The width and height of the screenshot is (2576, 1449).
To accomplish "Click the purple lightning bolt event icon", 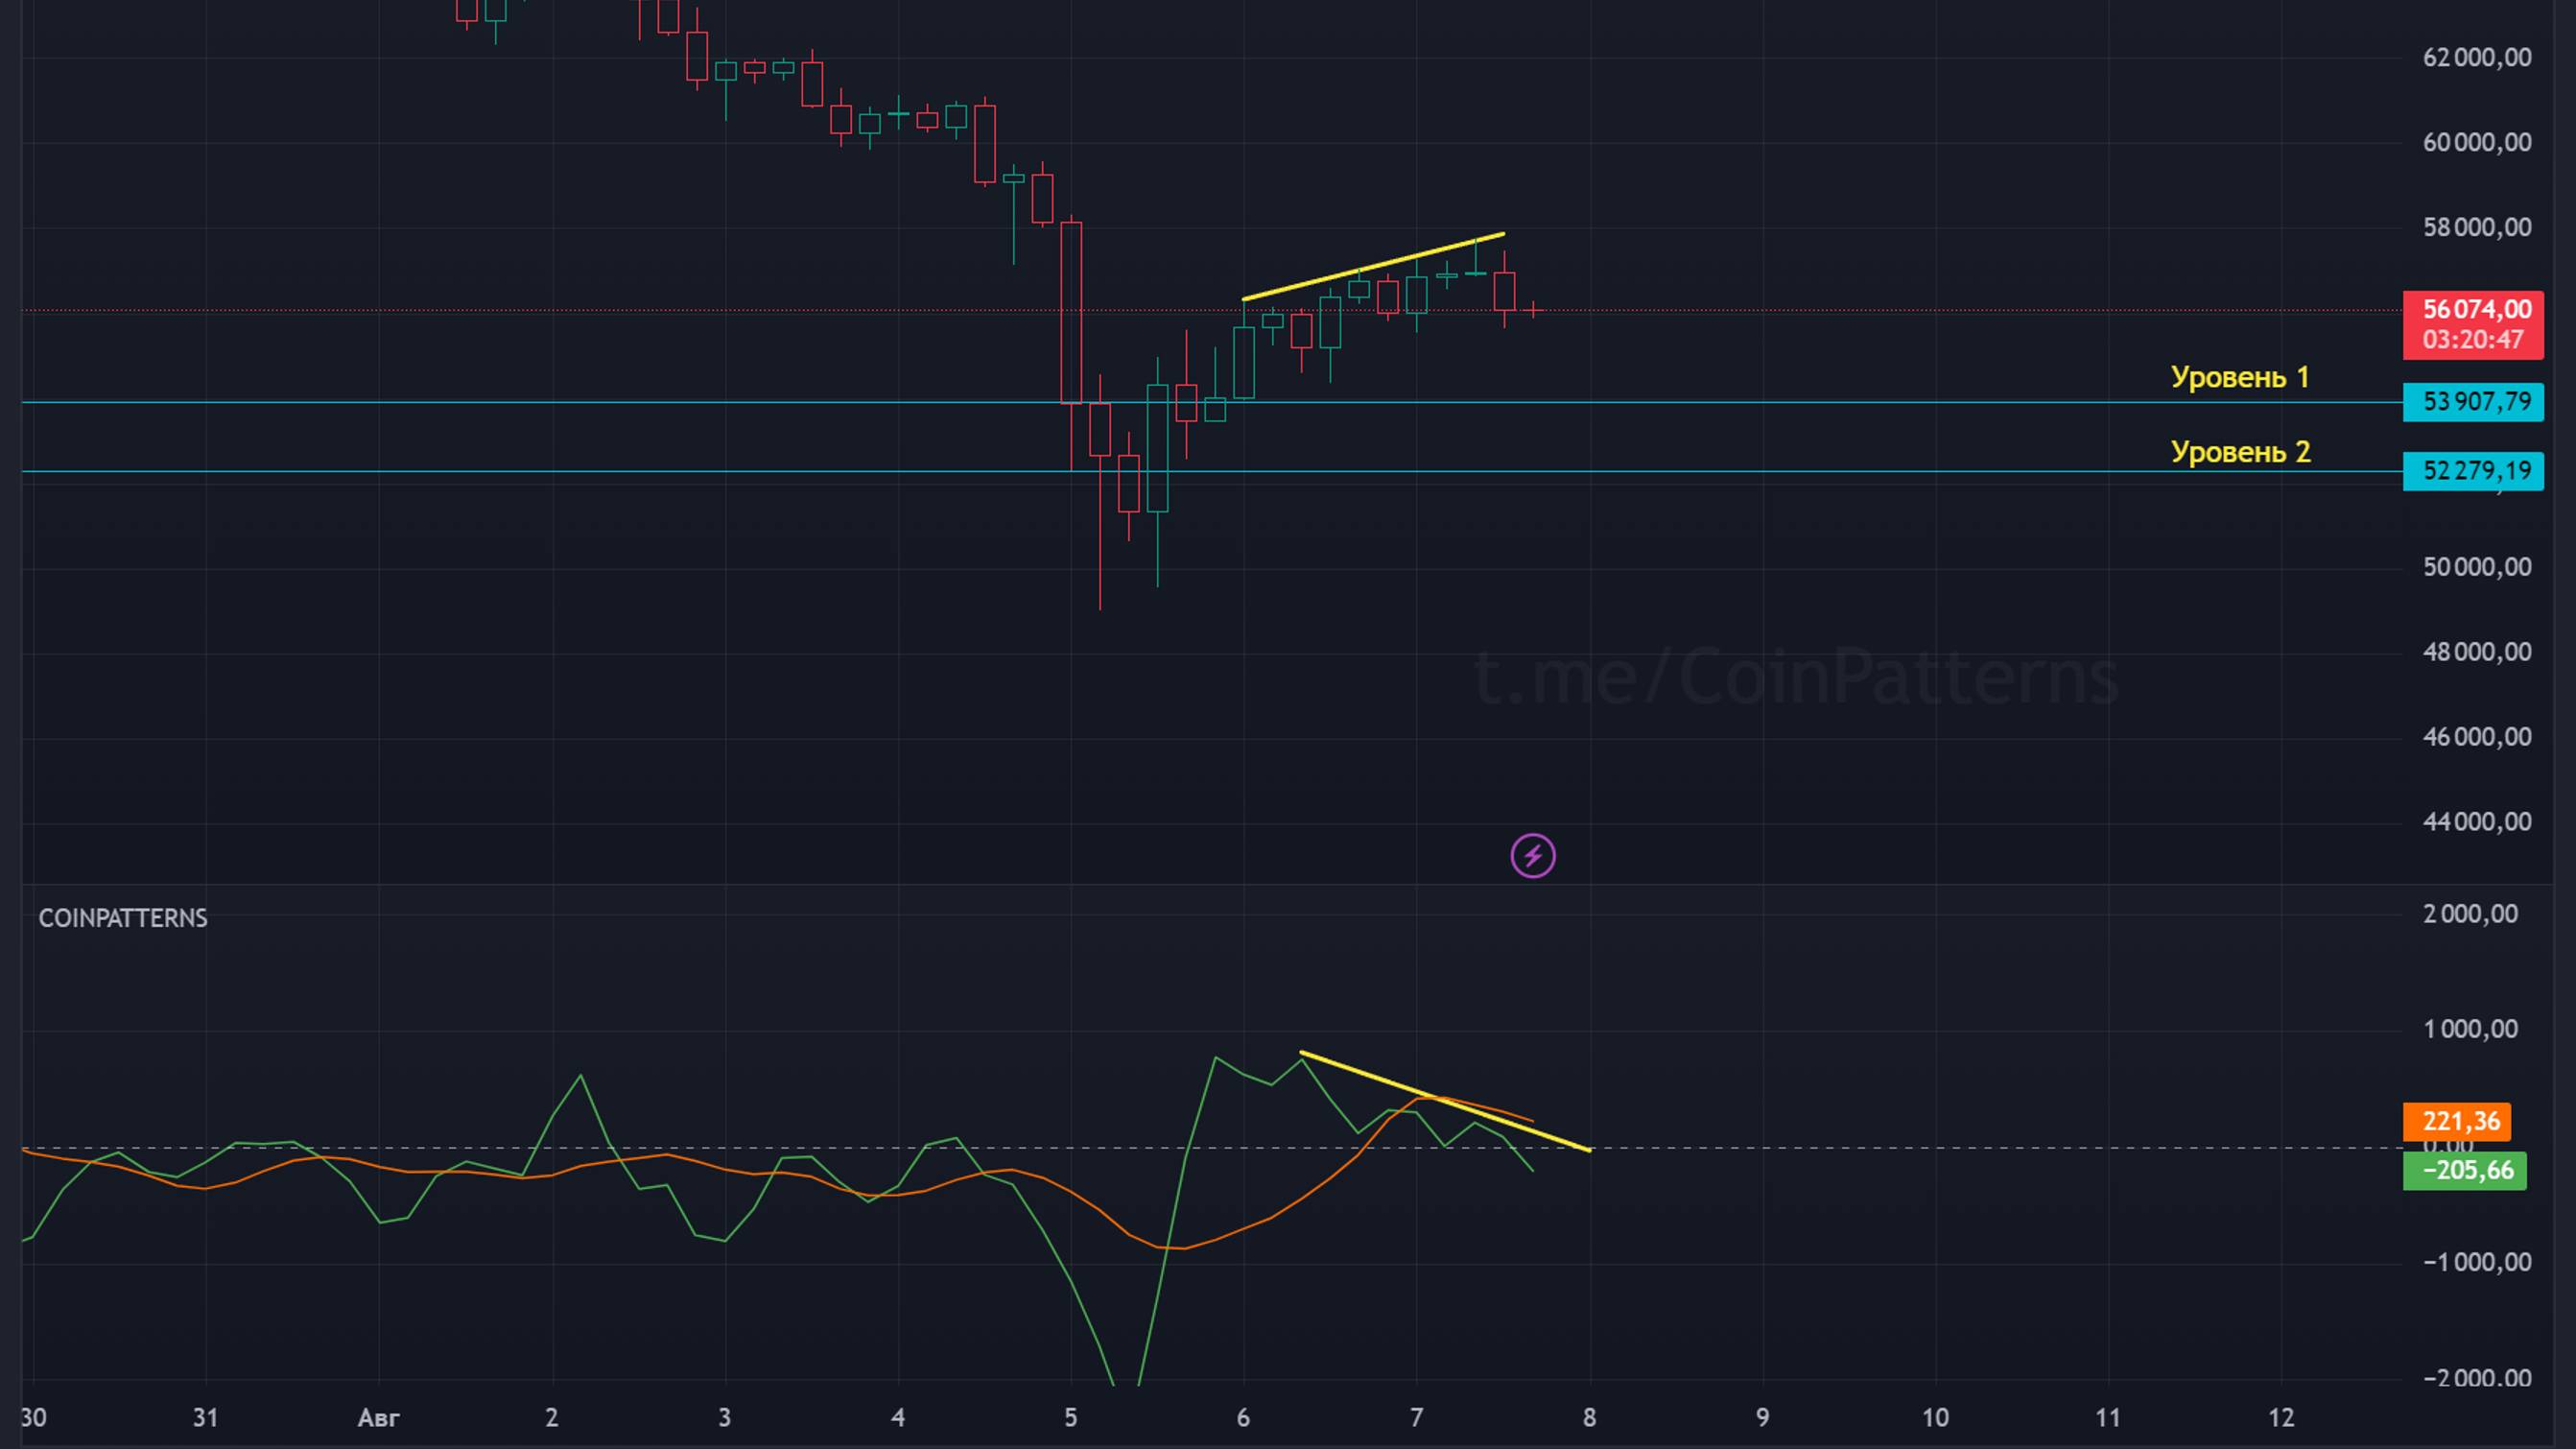I will coord(1532,856).
